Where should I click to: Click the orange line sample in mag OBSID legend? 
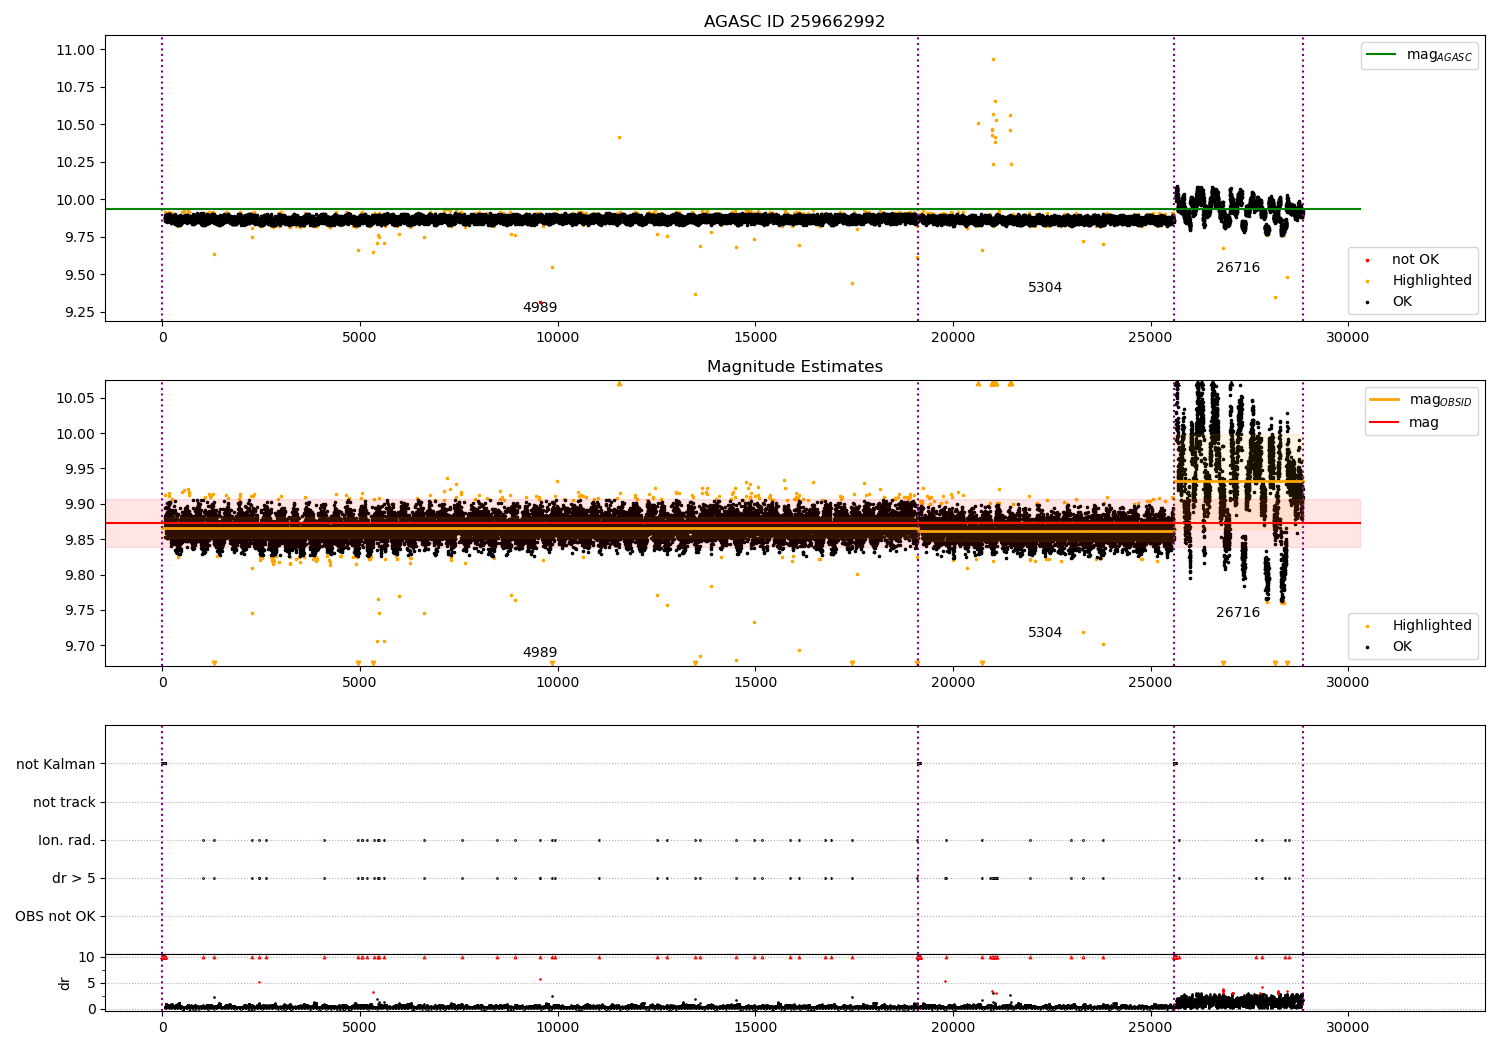coord(1385,399)
